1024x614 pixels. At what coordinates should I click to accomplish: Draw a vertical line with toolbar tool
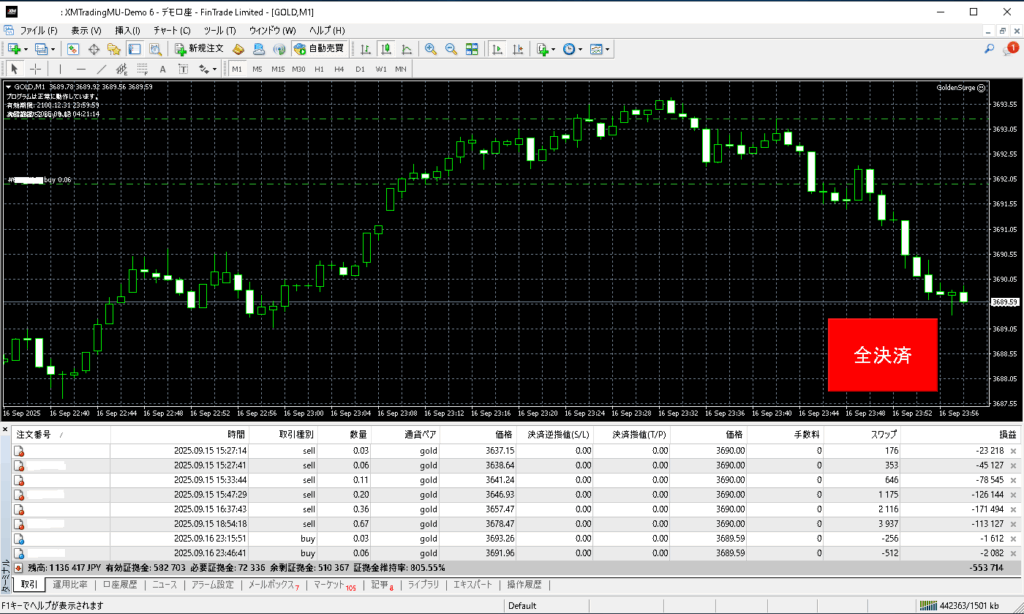pos(60,69)
